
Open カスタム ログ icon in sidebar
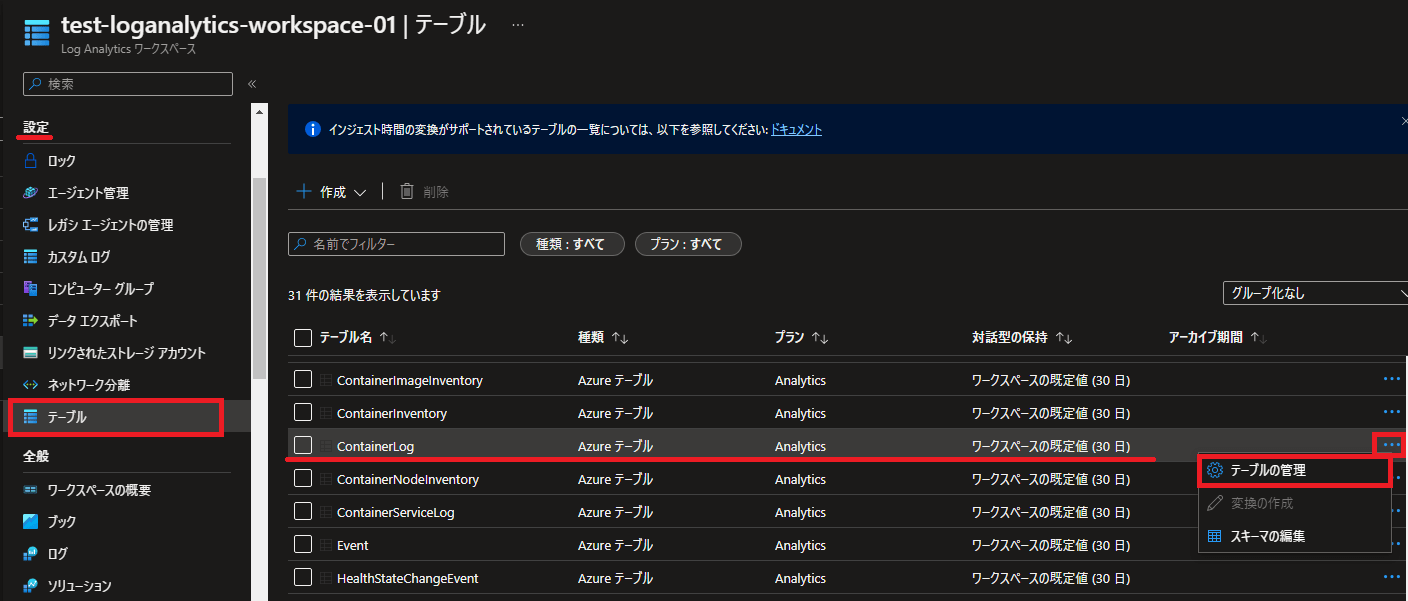click(31, 257)
